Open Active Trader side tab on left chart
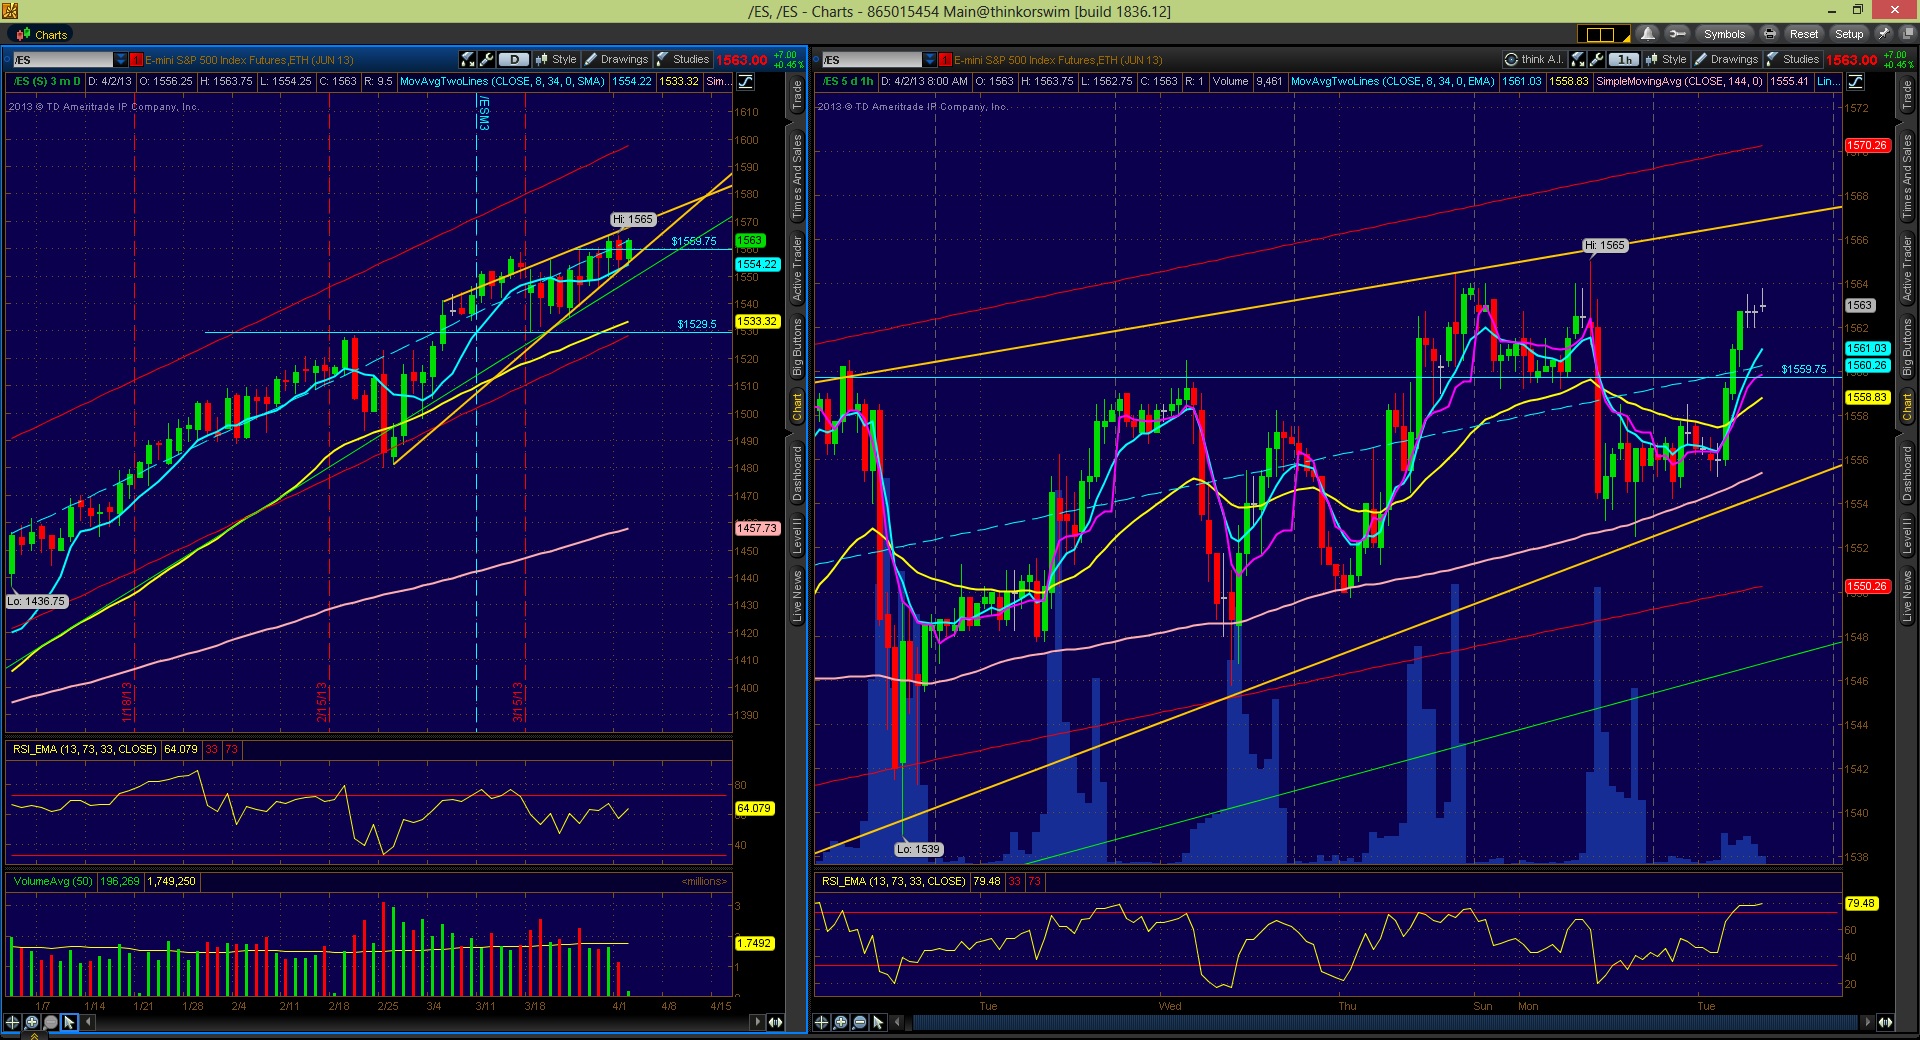1920x1040 pixels. (797, 268)
